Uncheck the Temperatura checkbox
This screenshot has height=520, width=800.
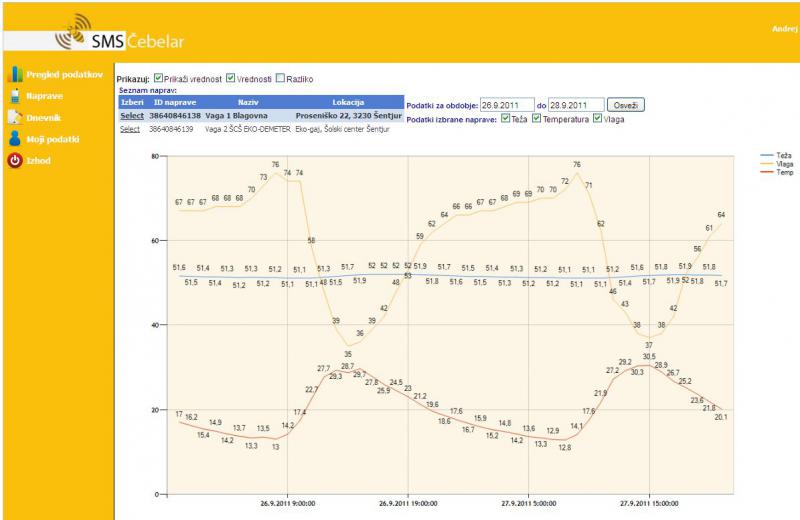[537, 119]
